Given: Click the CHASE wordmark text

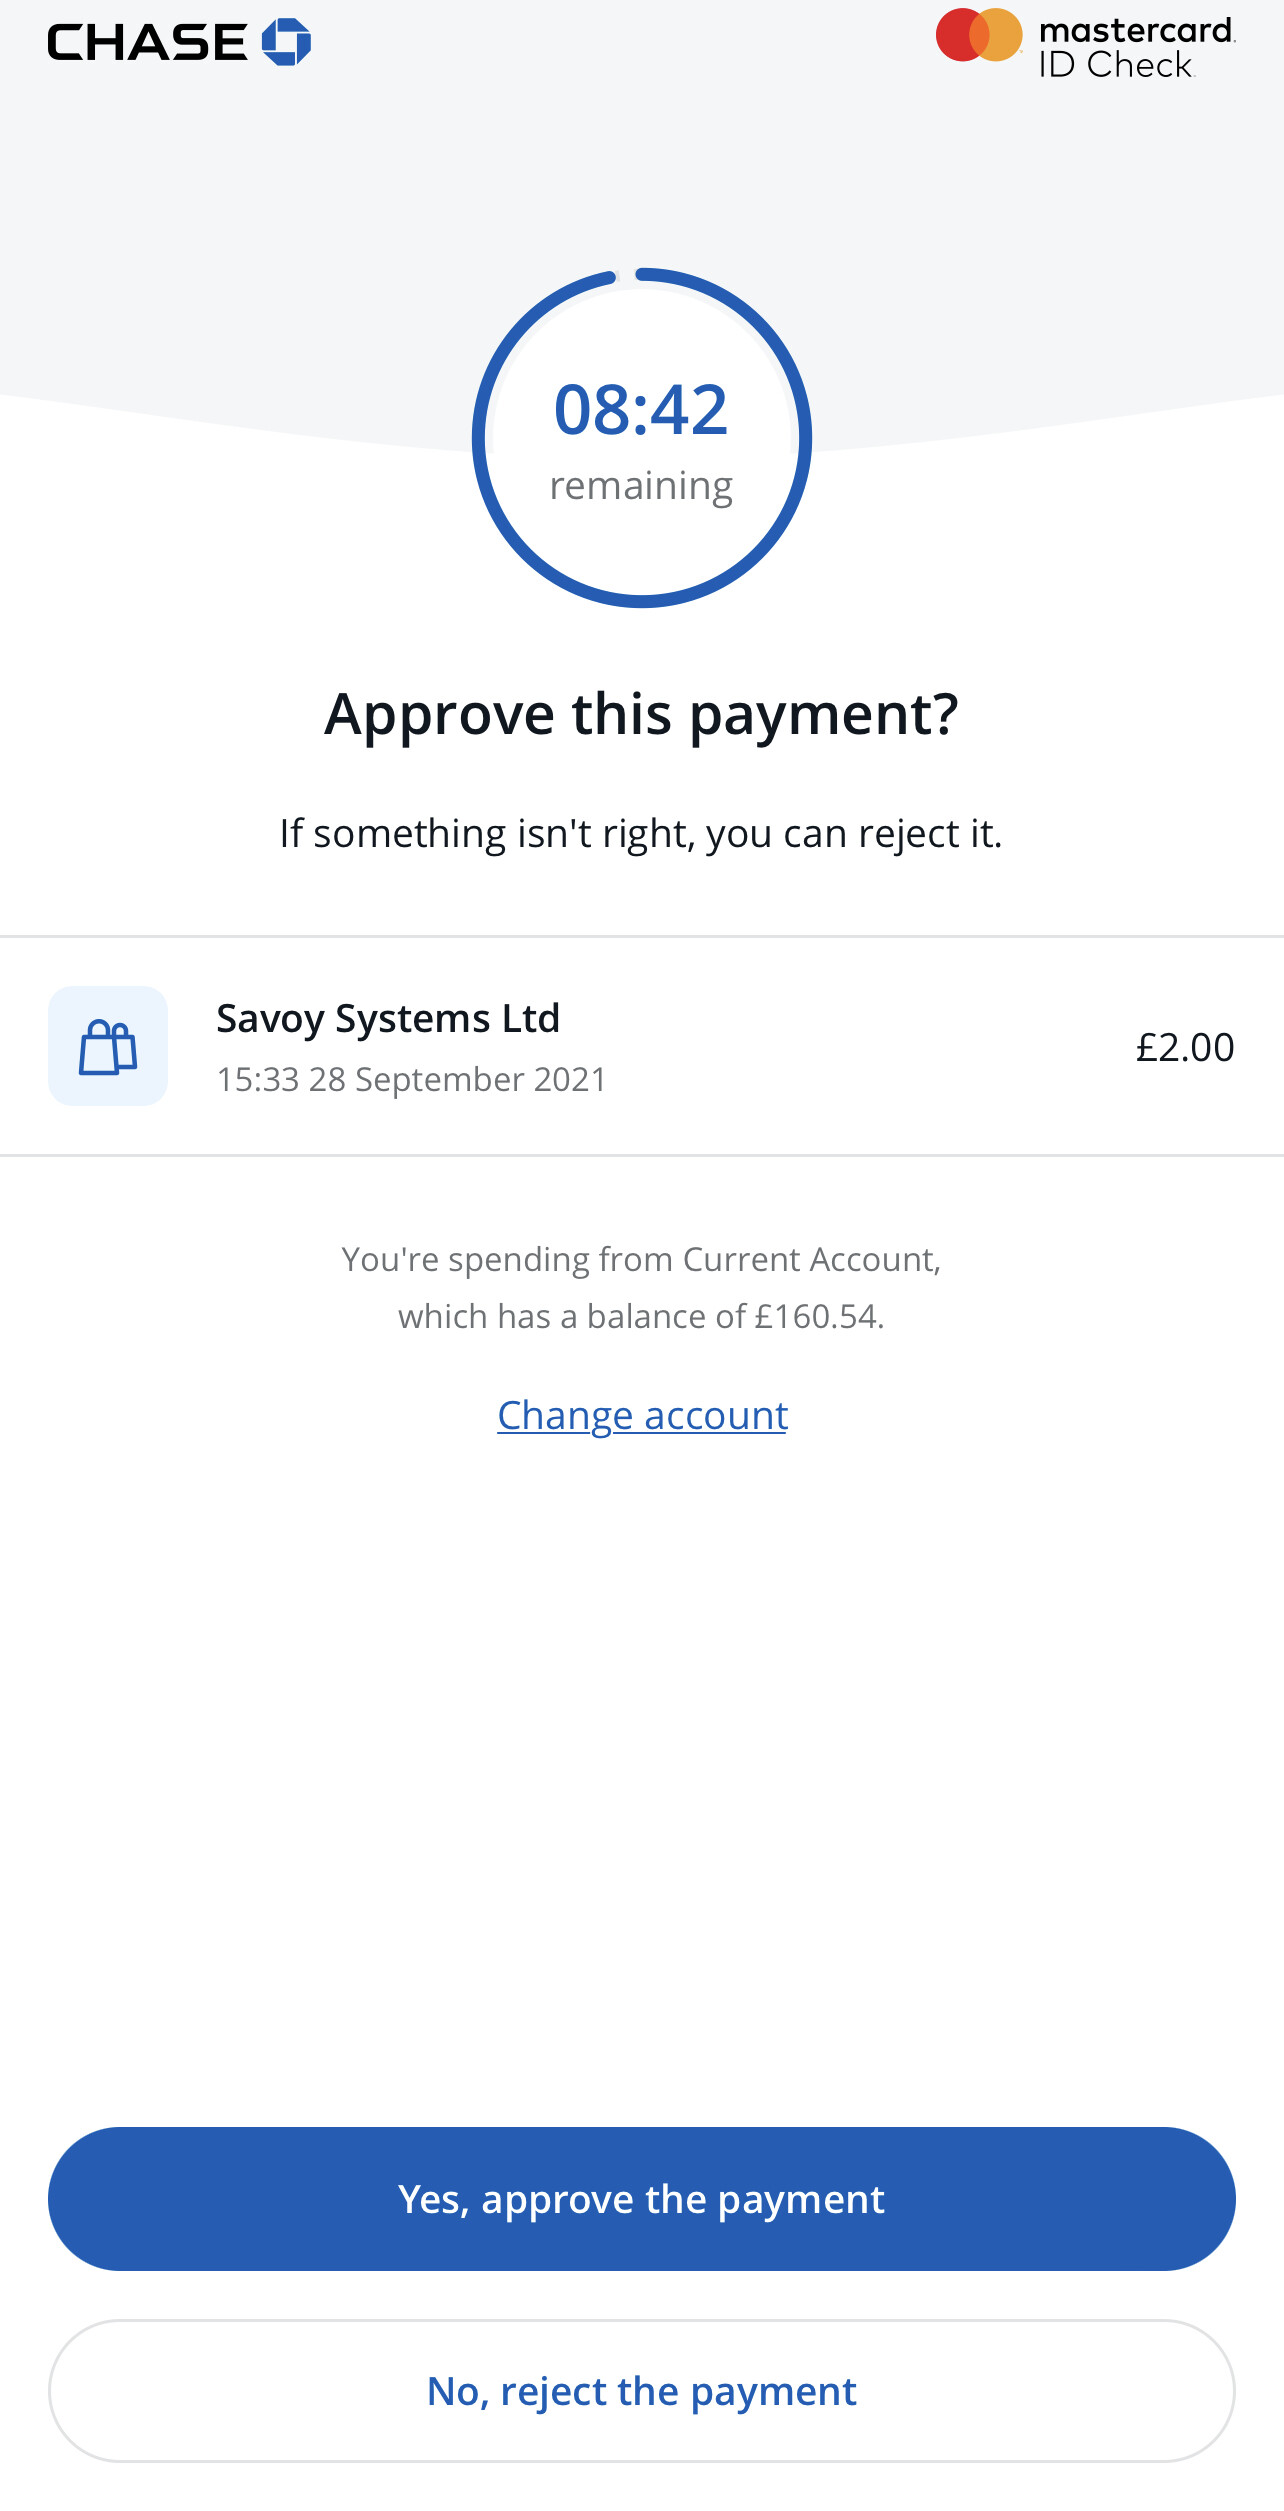Looking at the screenshot, I should [147, 42].
